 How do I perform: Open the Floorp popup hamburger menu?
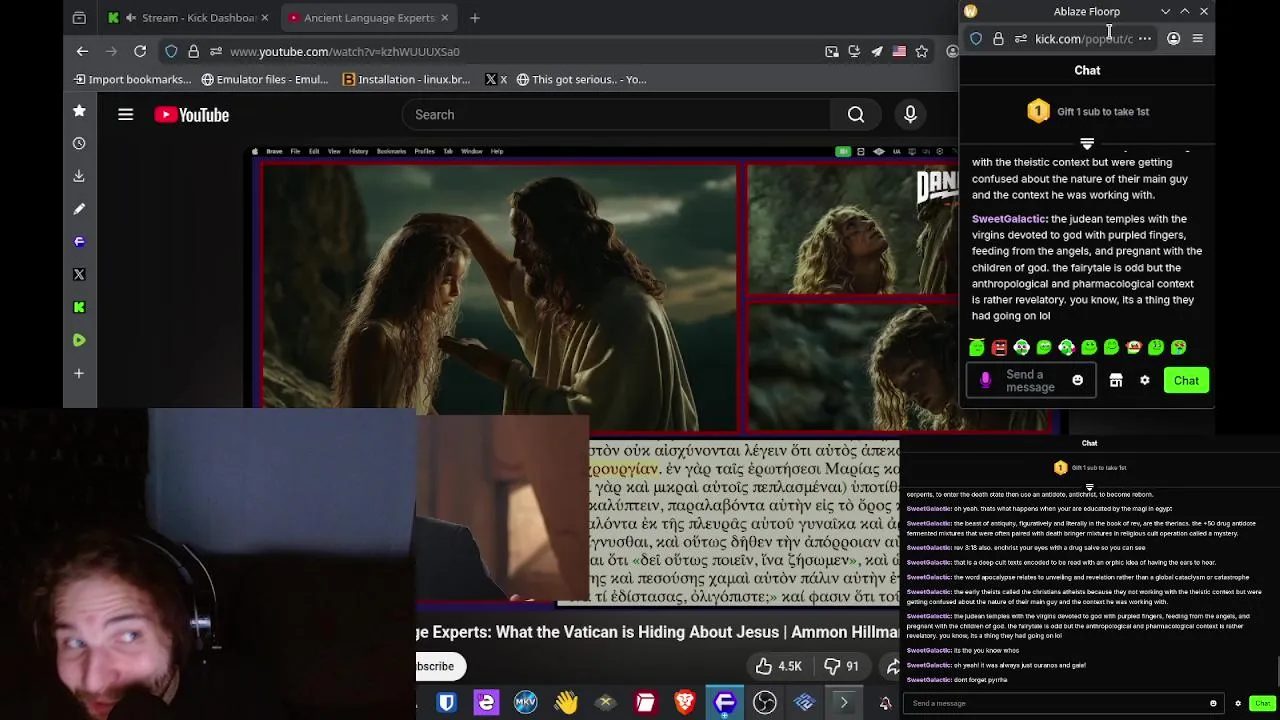pyautogui.click(x=1198, y=39)
